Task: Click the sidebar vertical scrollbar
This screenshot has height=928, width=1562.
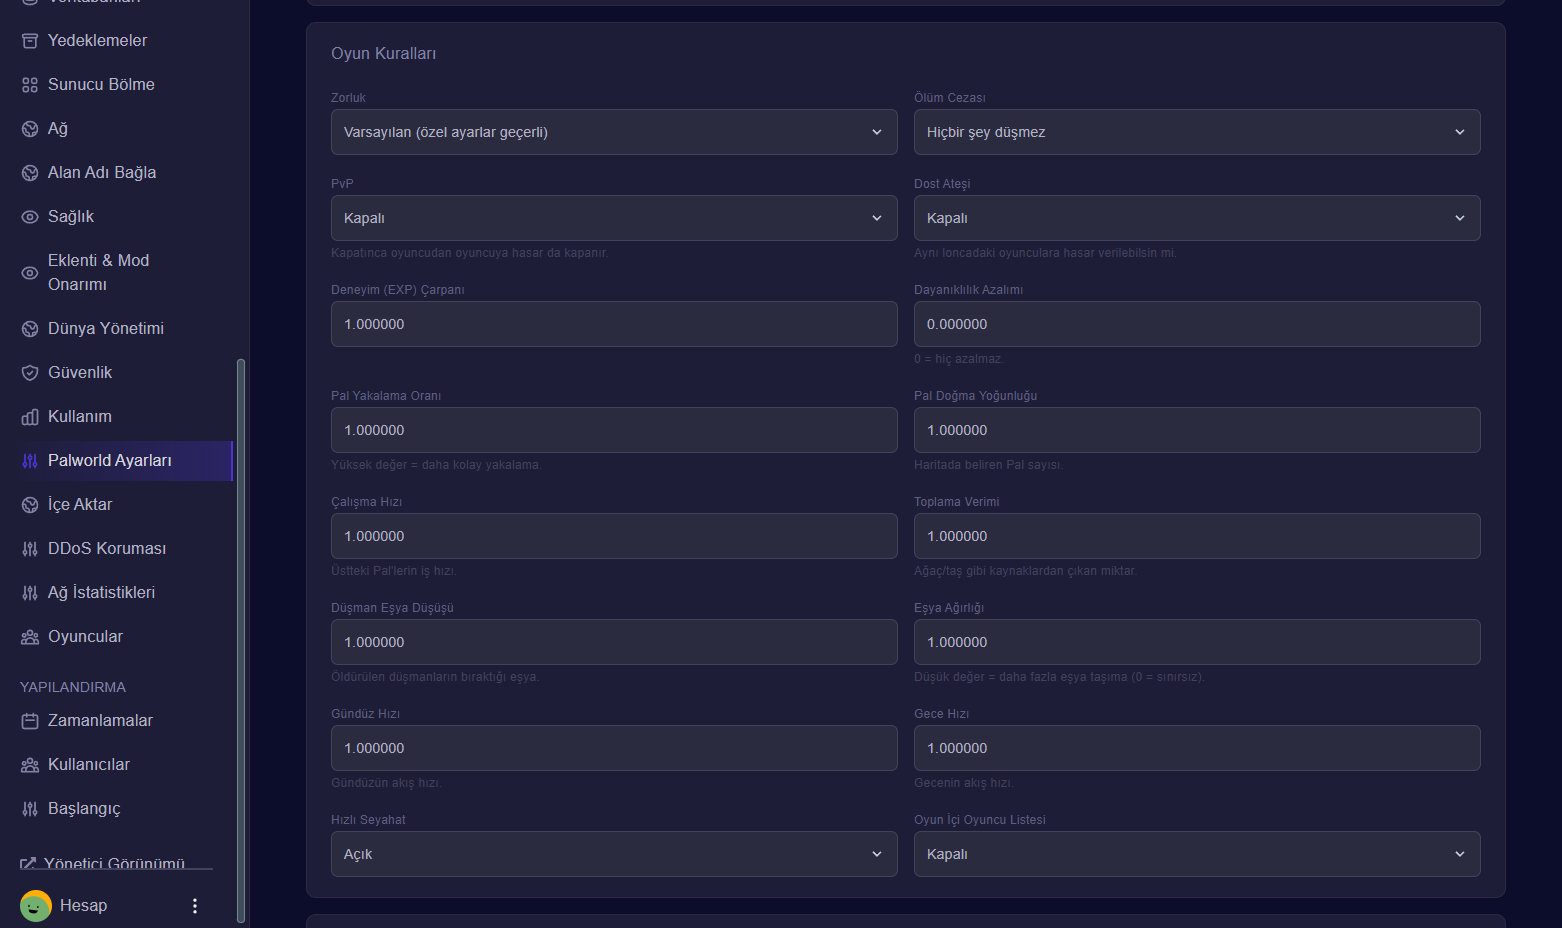Action: coord(241,640)
